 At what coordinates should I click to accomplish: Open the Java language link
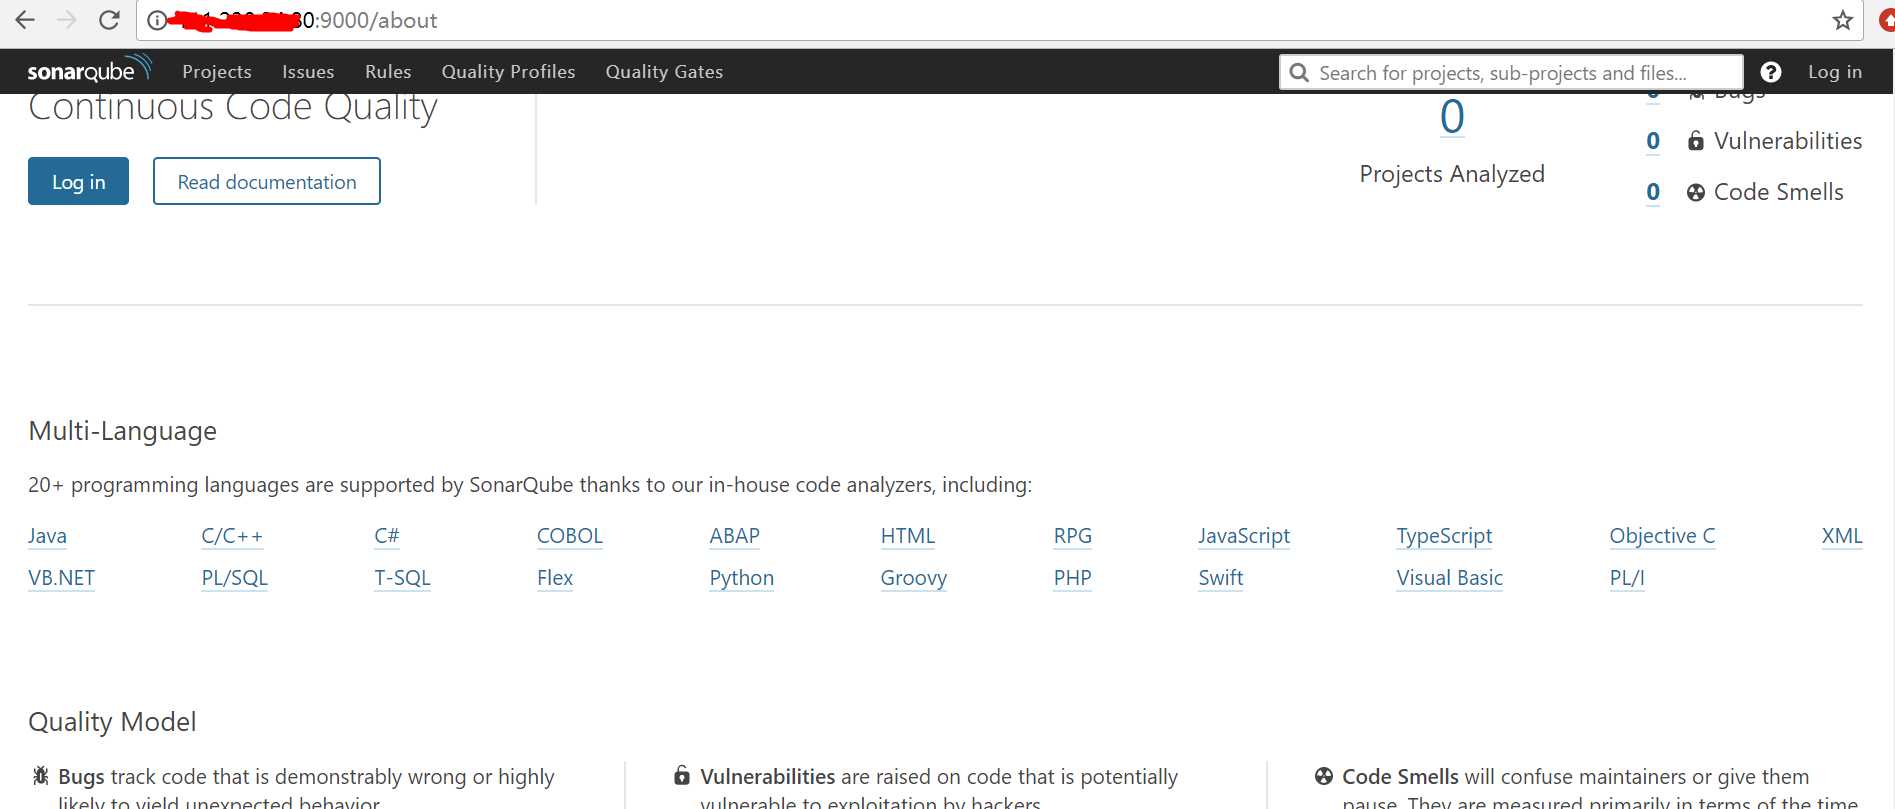47,536
